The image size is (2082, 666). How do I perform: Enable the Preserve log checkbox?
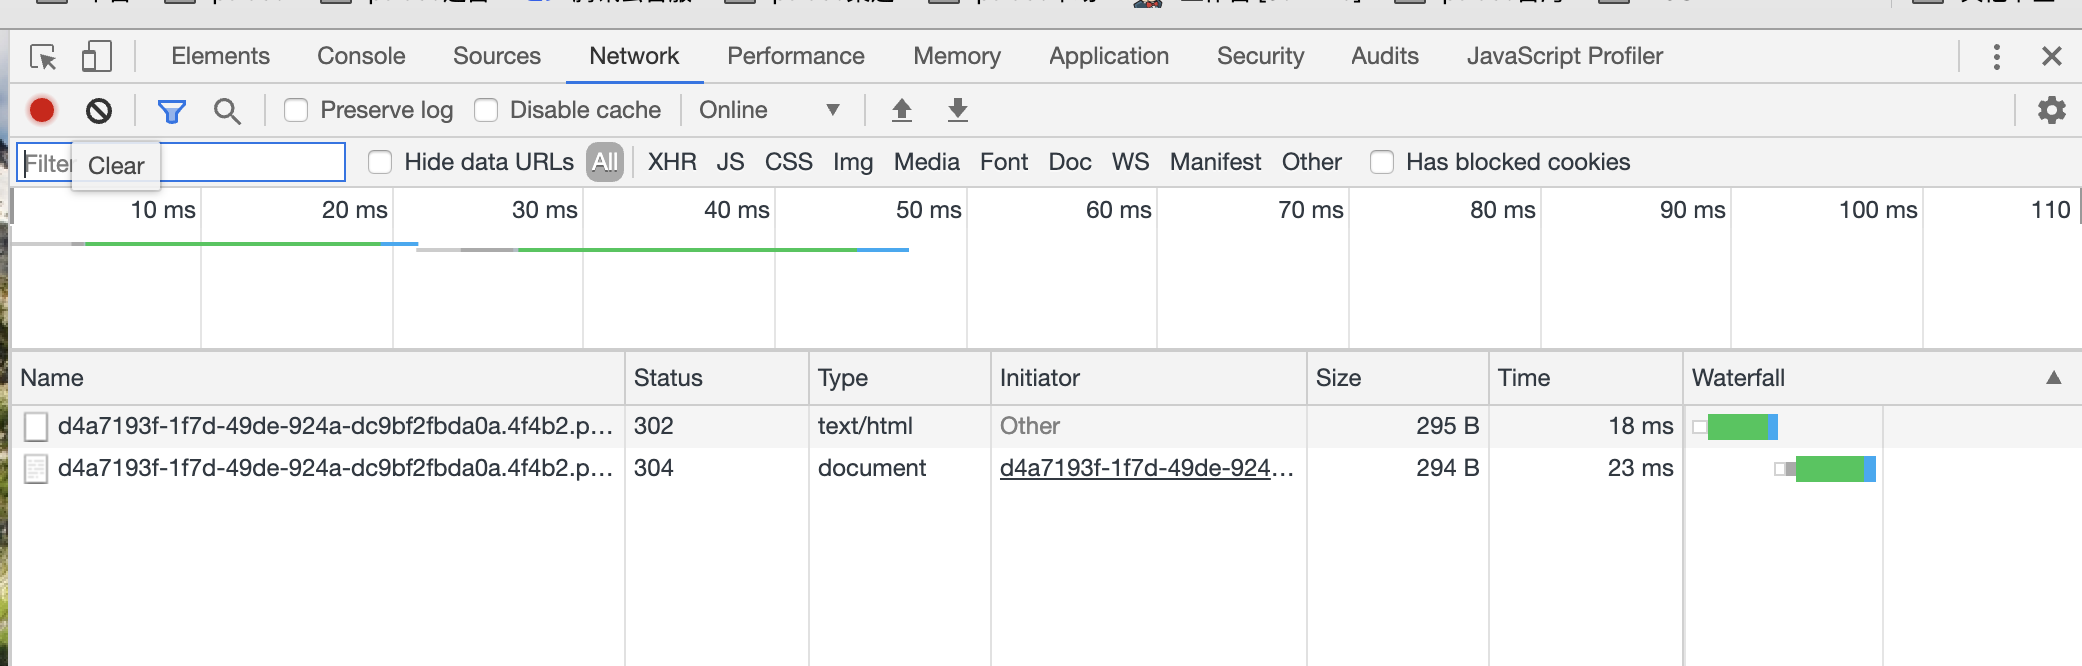pos(296,110)
